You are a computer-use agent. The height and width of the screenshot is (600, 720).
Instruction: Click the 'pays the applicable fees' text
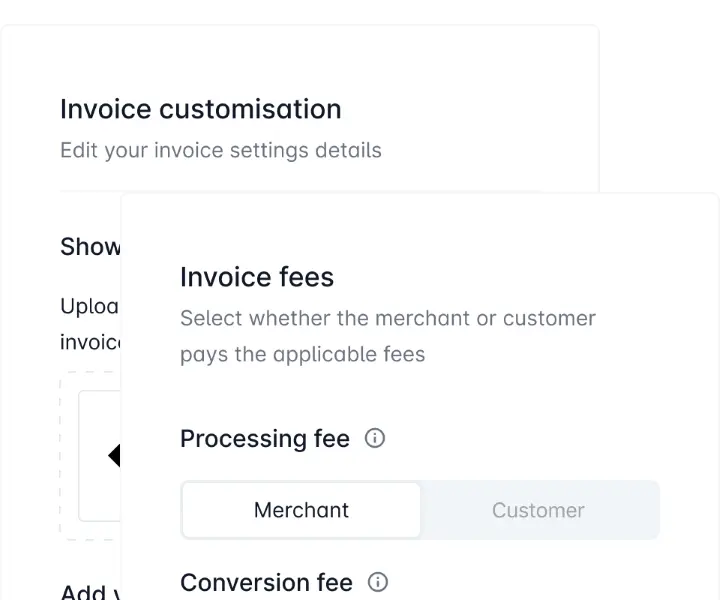tap(302, 355)
